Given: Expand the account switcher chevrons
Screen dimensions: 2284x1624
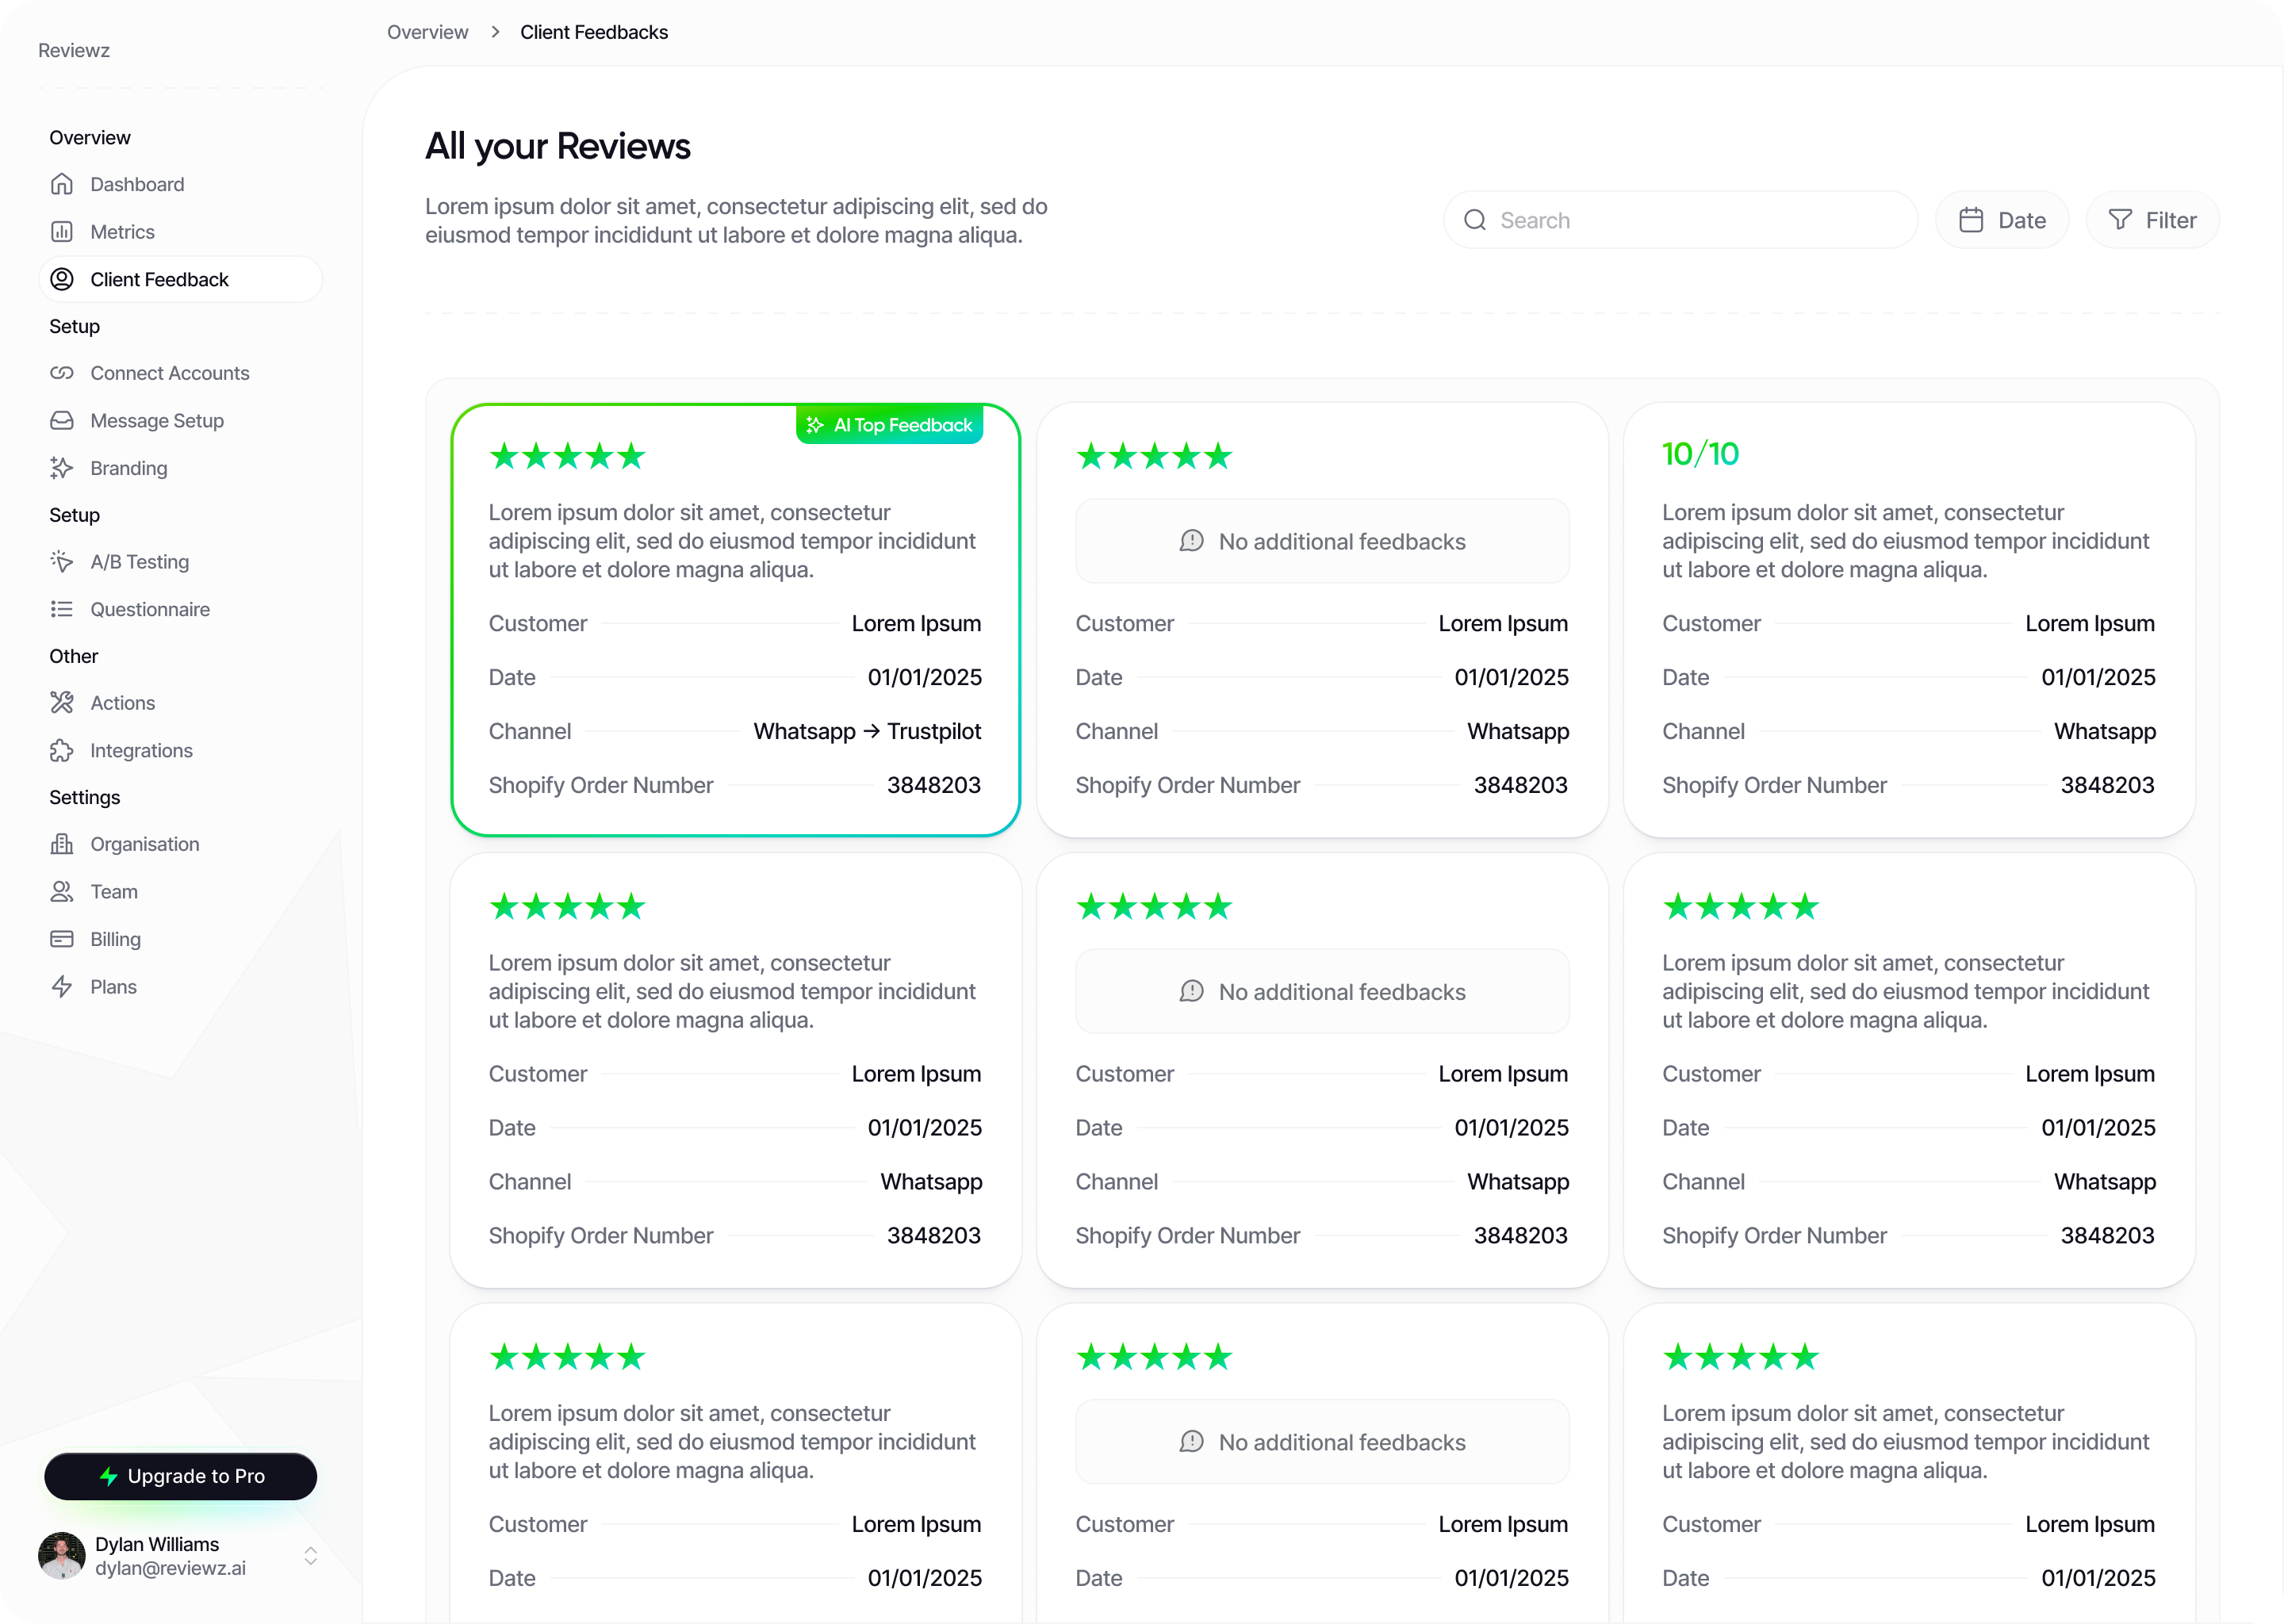Looking at the screenshot, I should pos(310,1556).
